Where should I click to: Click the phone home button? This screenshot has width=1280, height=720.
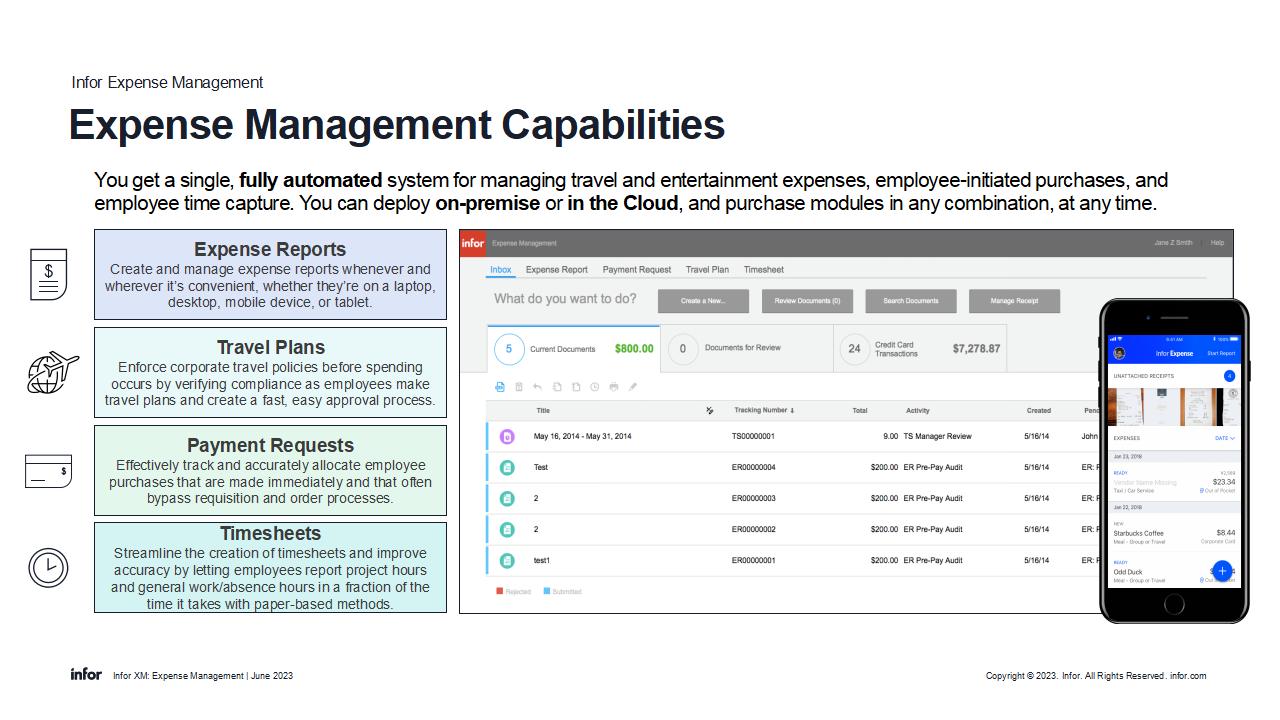(x=1174, y=604)
